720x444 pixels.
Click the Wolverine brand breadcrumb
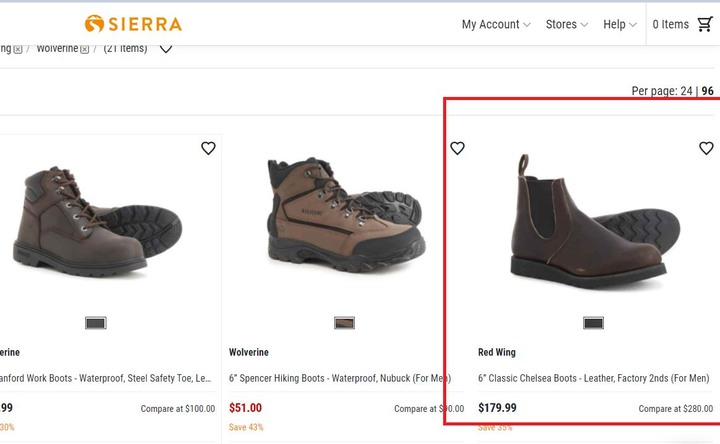tap(57, 48)
